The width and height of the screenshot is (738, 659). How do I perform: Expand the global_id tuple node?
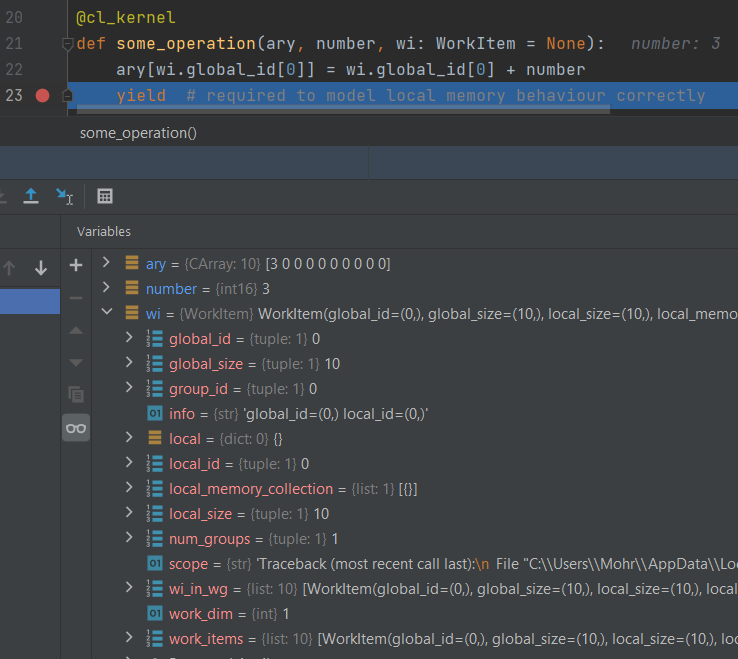tap(129, 339)
